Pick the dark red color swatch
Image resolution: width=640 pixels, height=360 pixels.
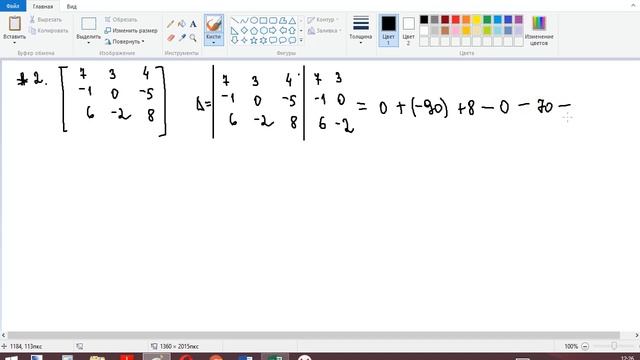pyautogui.click(x=445, y=20)
